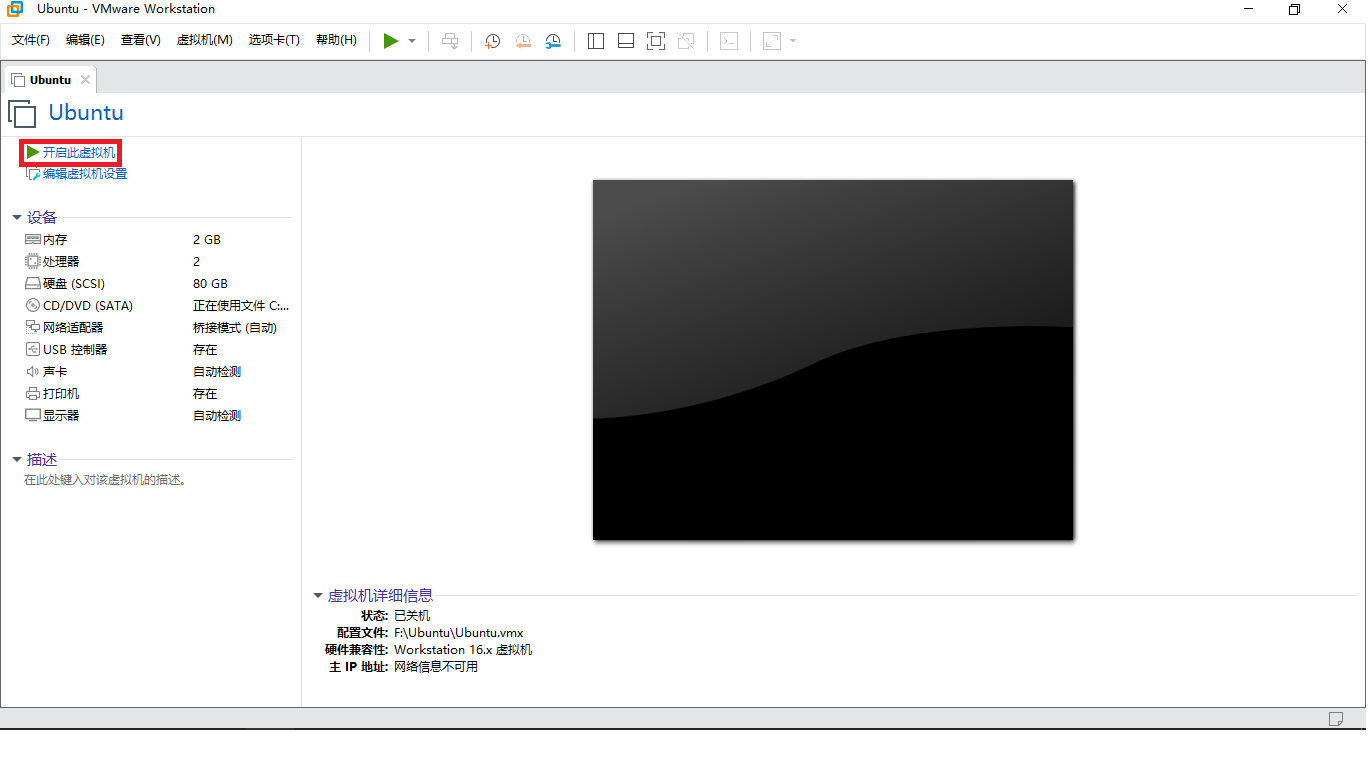Click the config file path F:\Ubuntu\Ubuntu.vmx

(459, 633)
